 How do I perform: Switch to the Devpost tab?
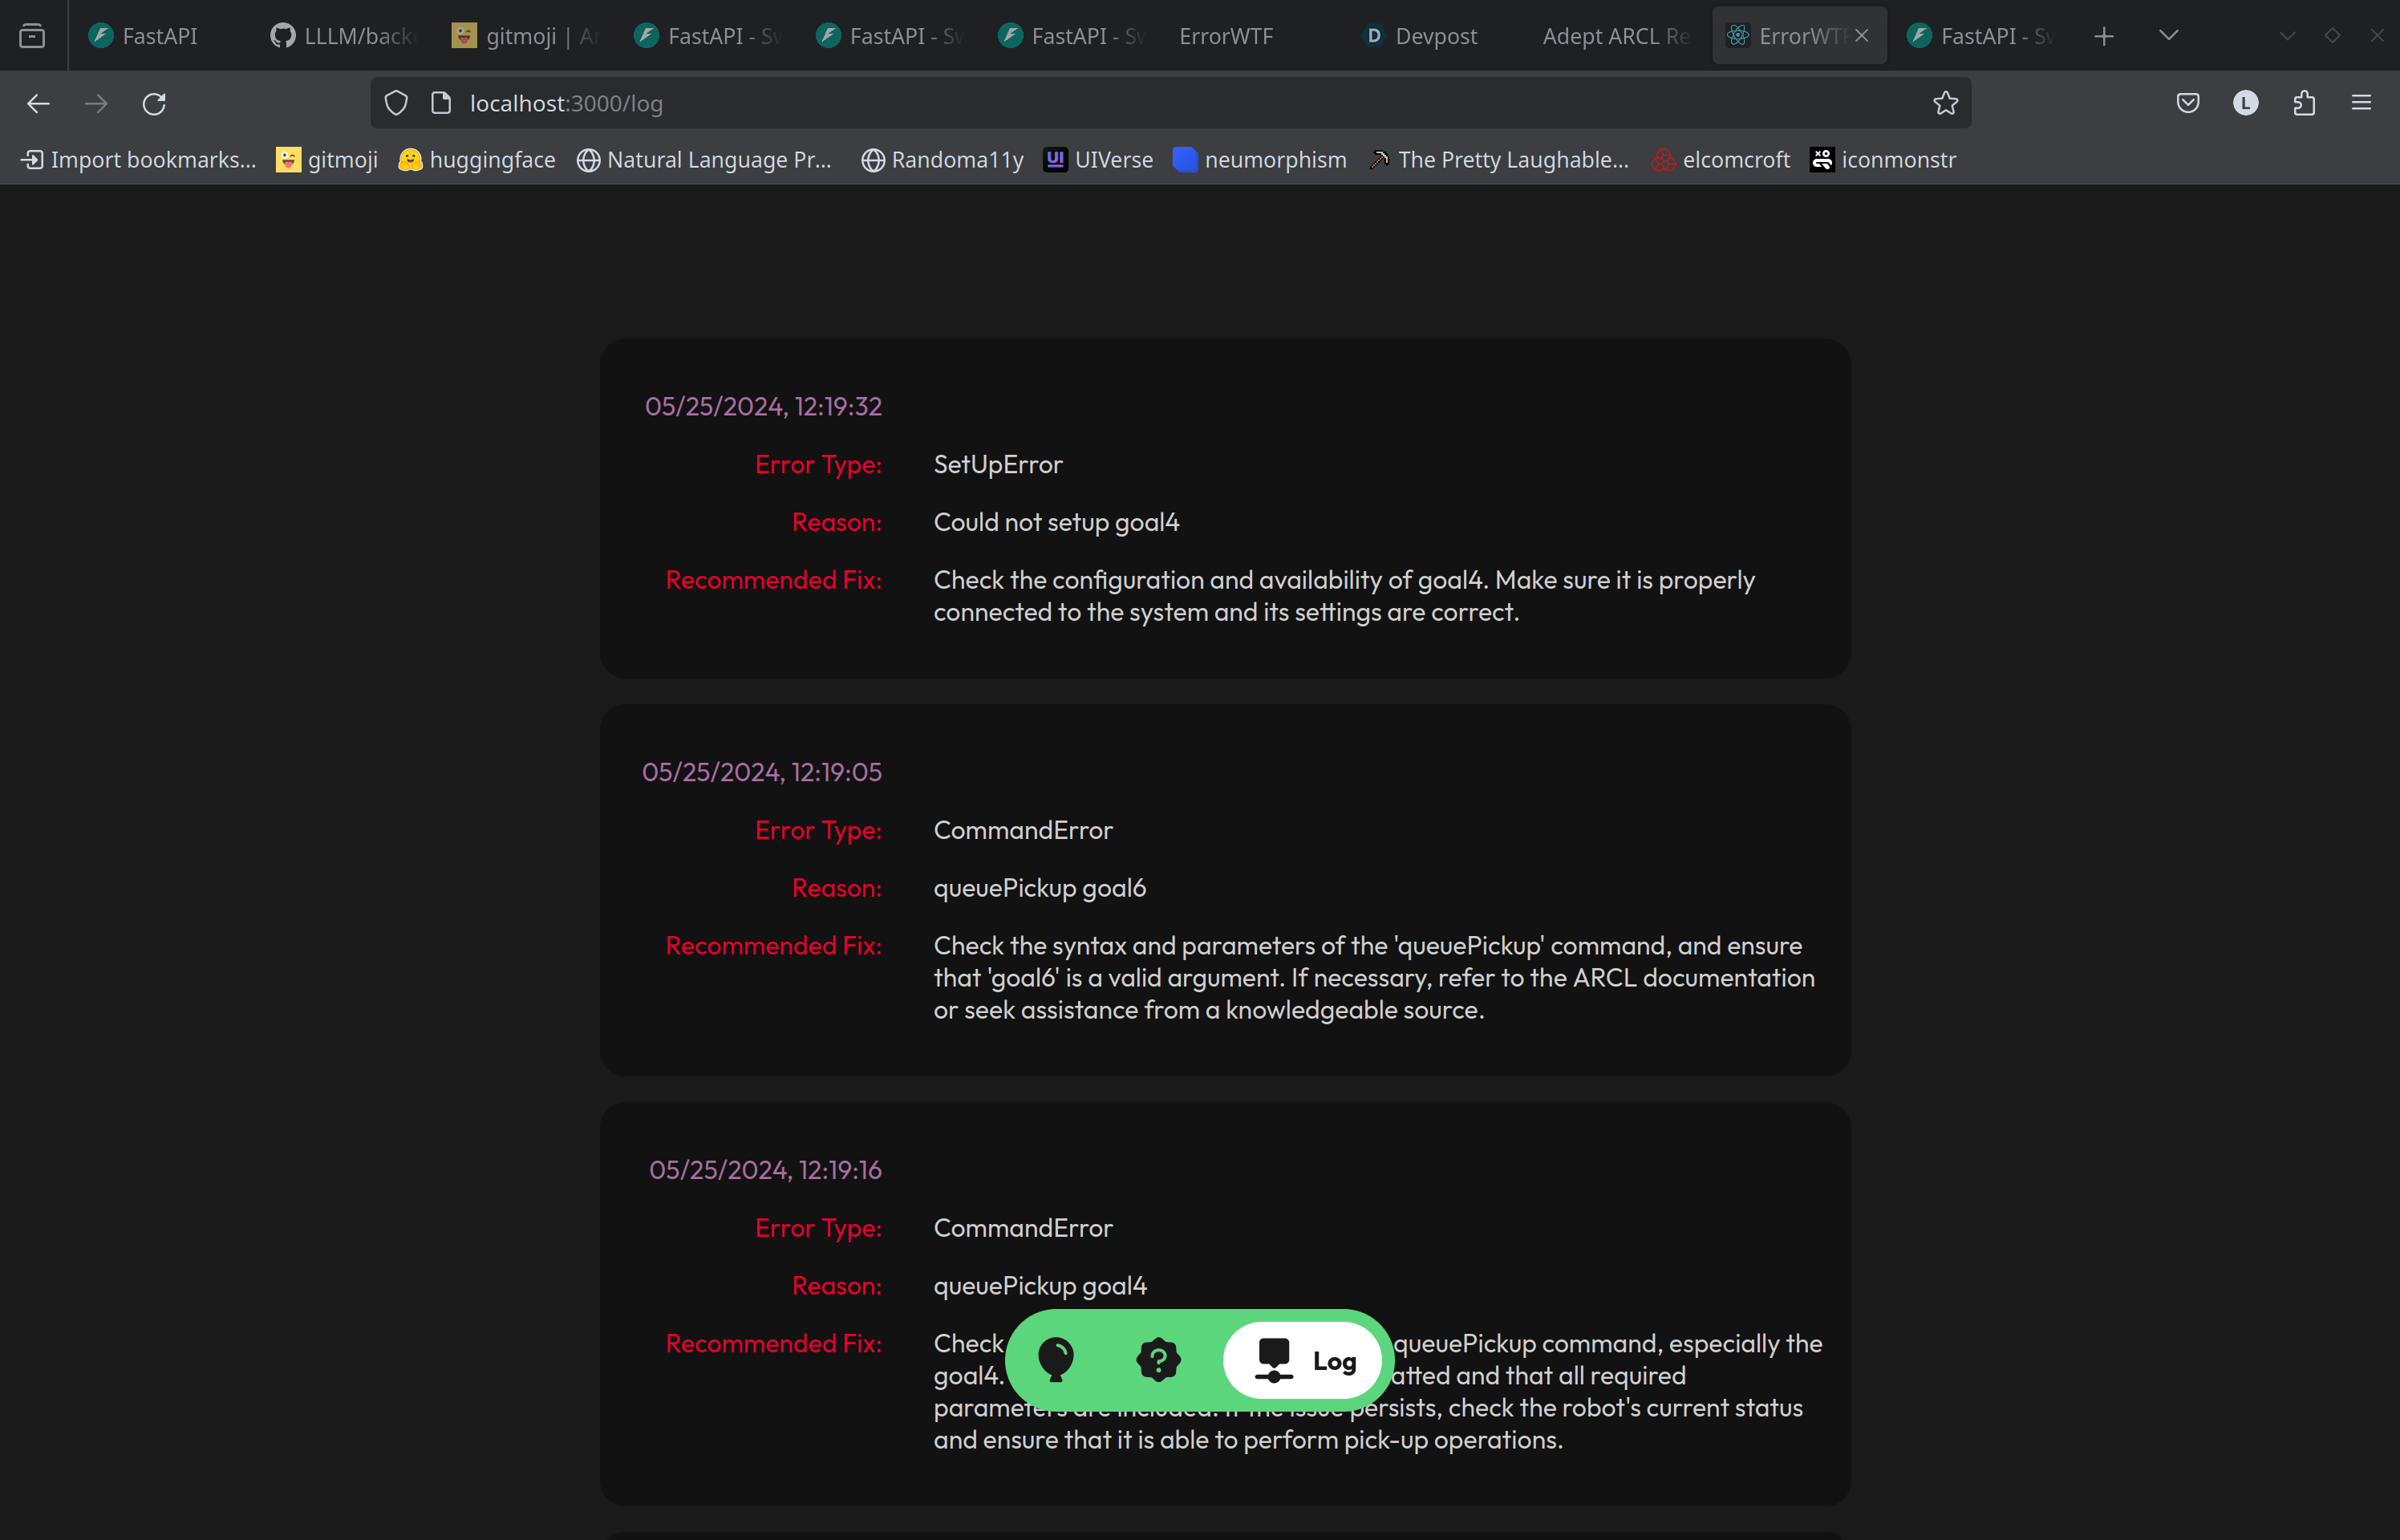point(1420,36)
